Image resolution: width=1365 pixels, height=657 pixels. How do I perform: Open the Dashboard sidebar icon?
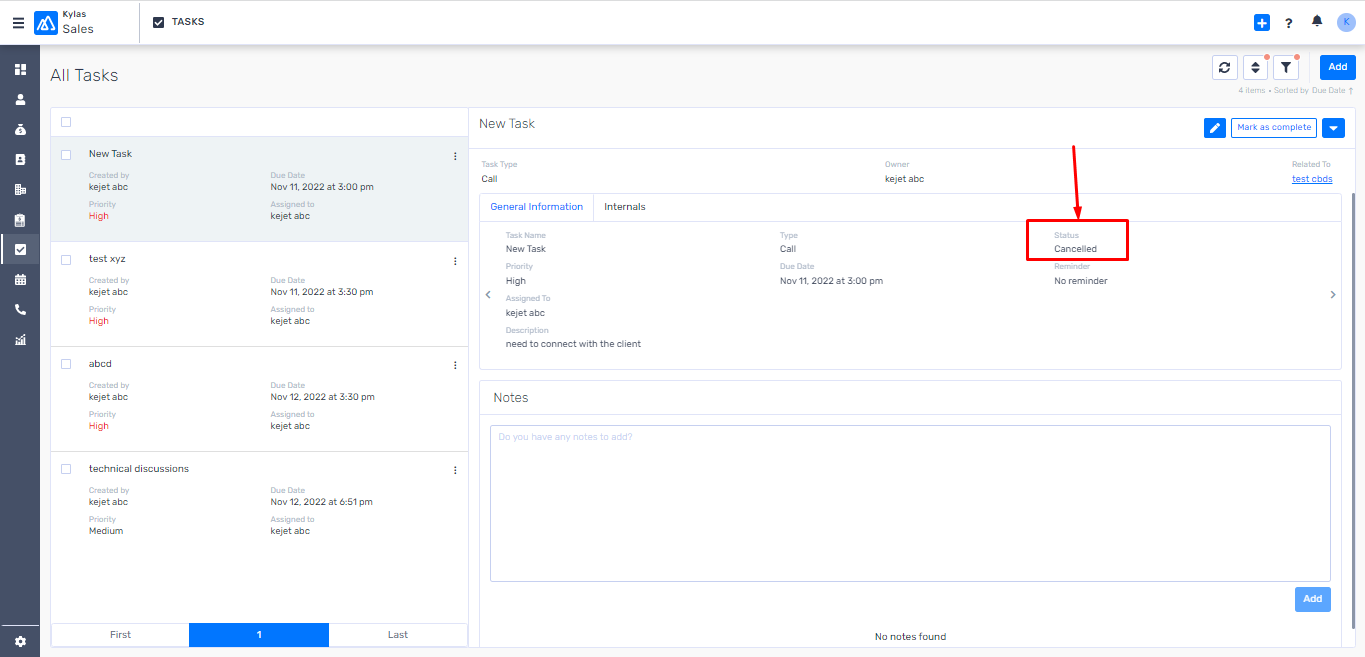pos(20,70)
